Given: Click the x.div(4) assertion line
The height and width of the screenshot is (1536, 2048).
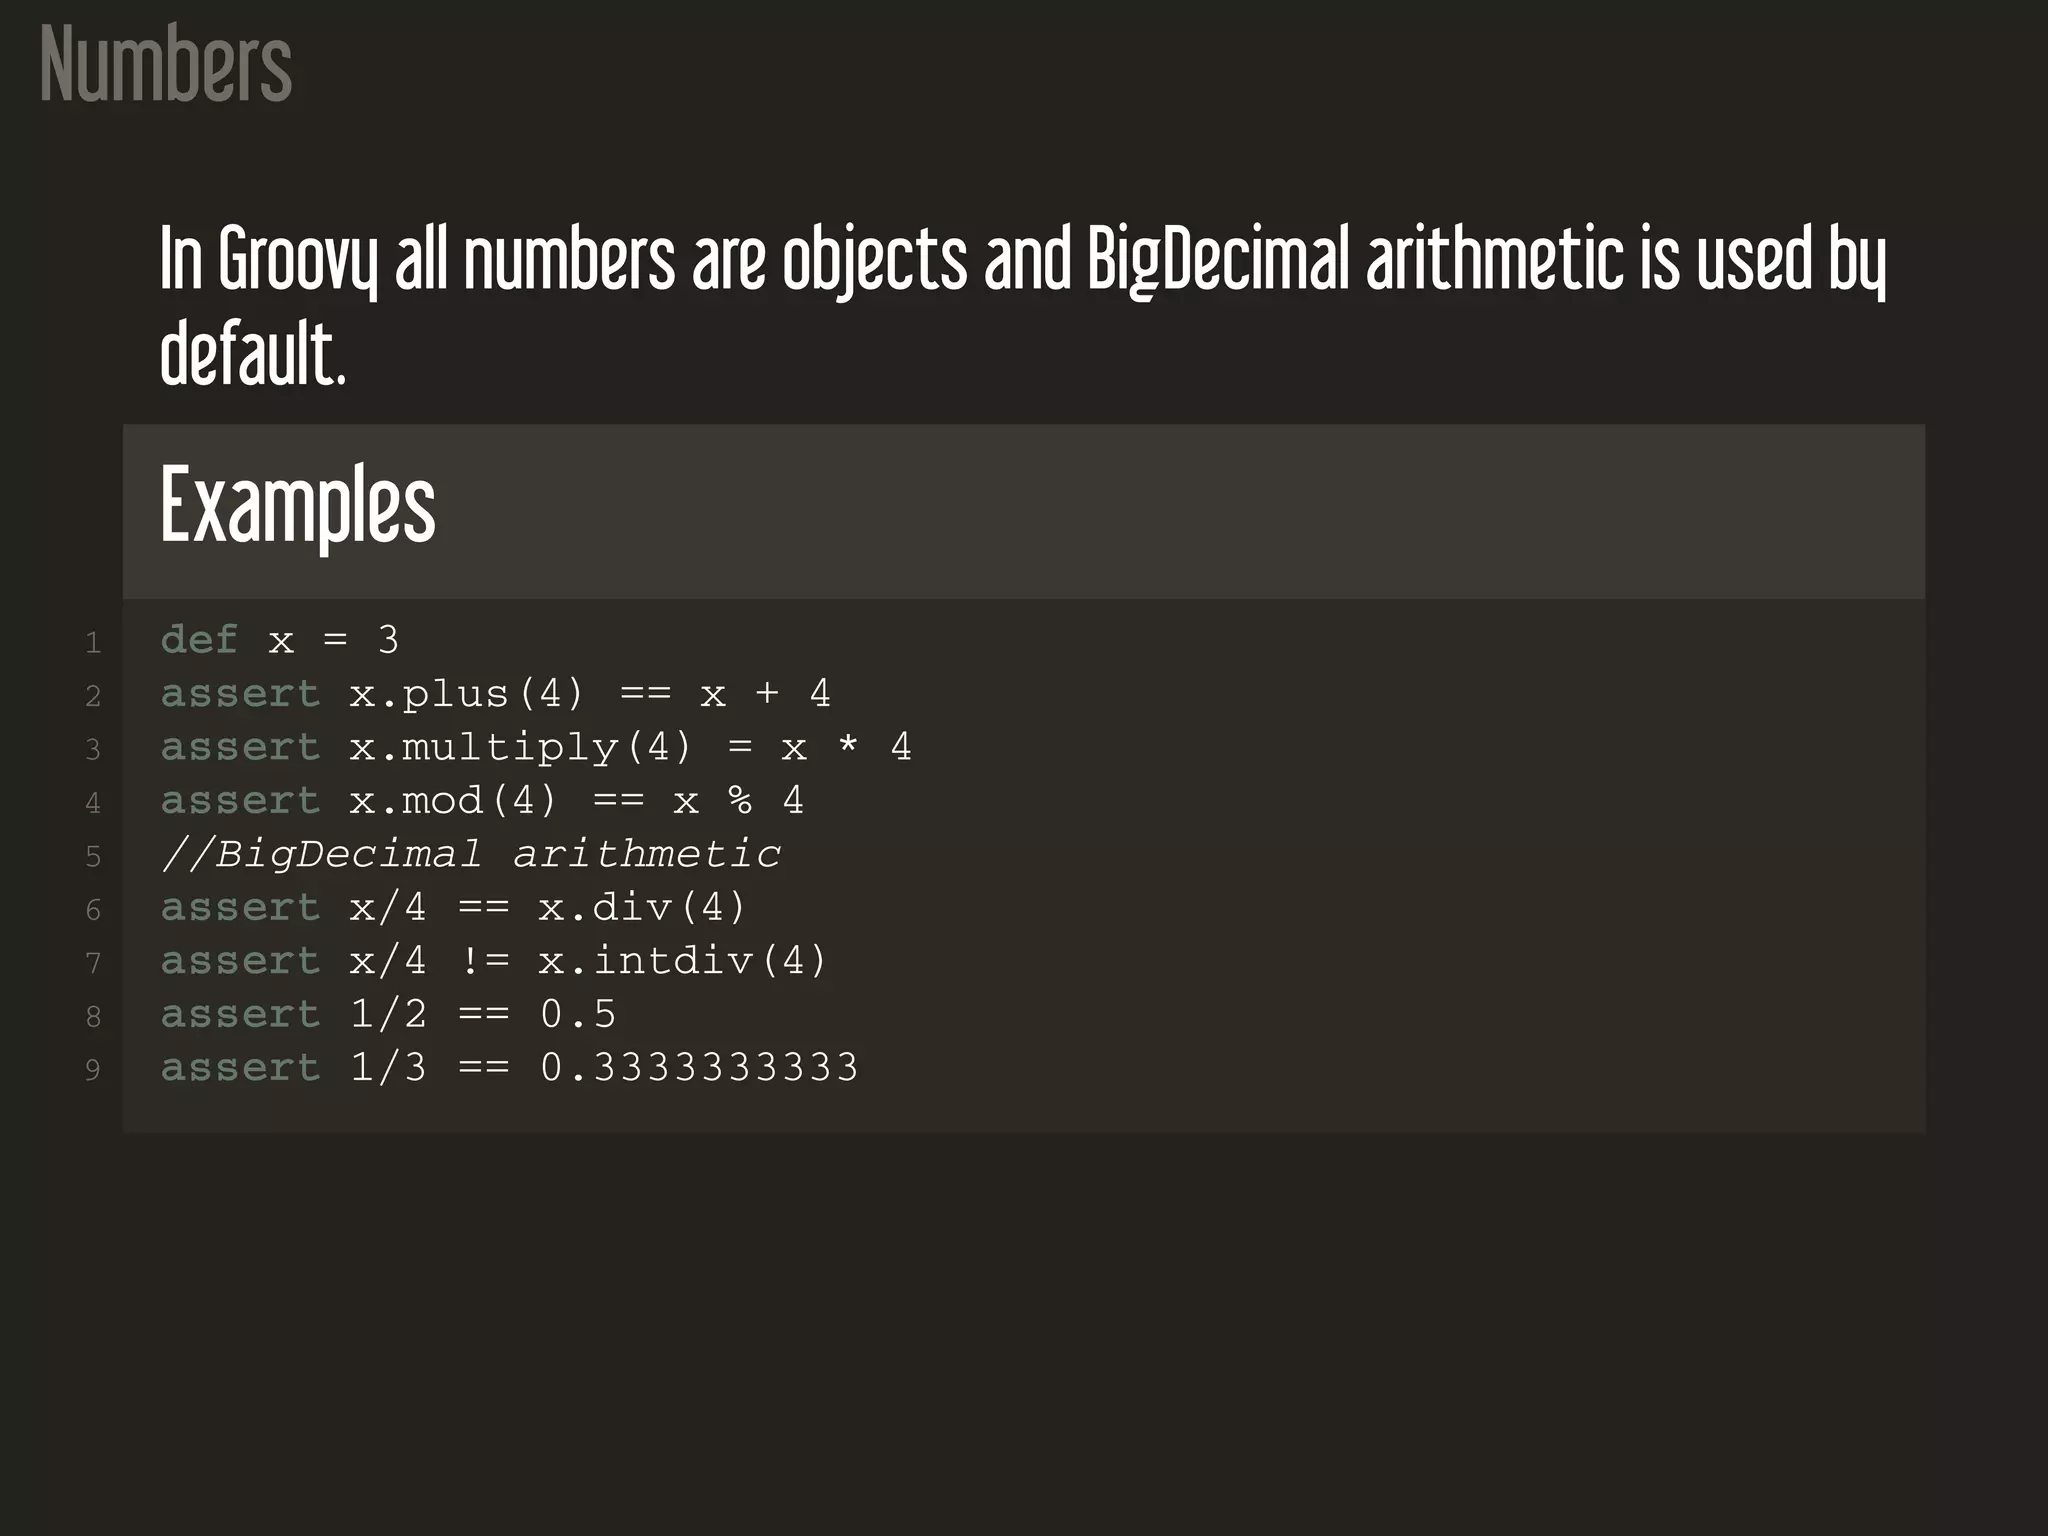Looking at the screenshot, I should point(453,908).
